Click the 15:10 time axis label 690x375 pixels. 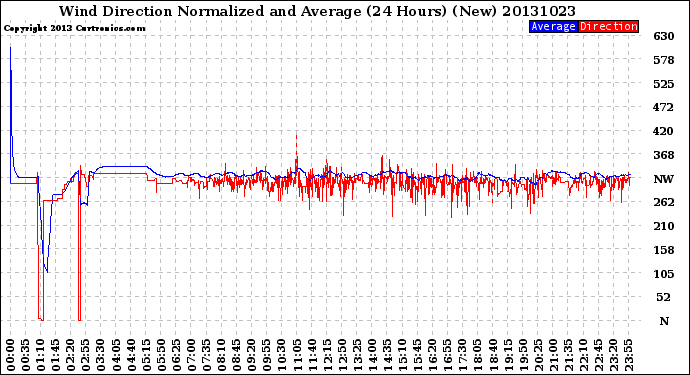pos(402,355)
